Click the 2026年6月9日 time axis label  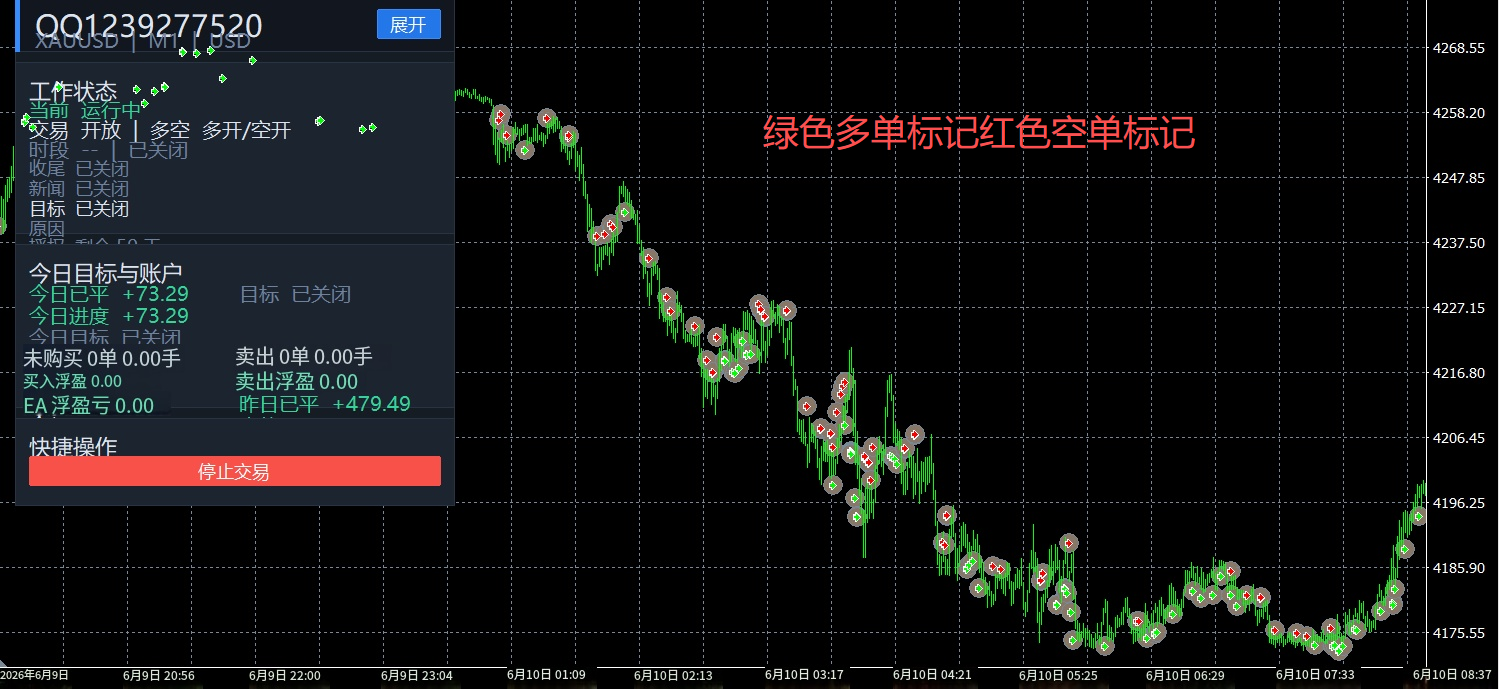click(x=35, y=676)
